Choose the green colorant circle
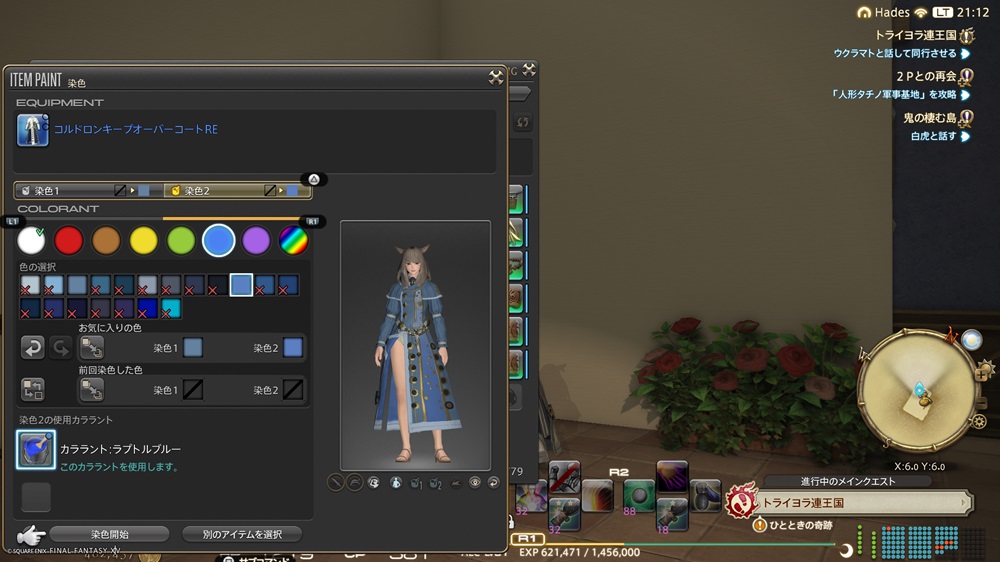Image resolution: width=1000 pixels, height=562 pixels. point(181,240)
